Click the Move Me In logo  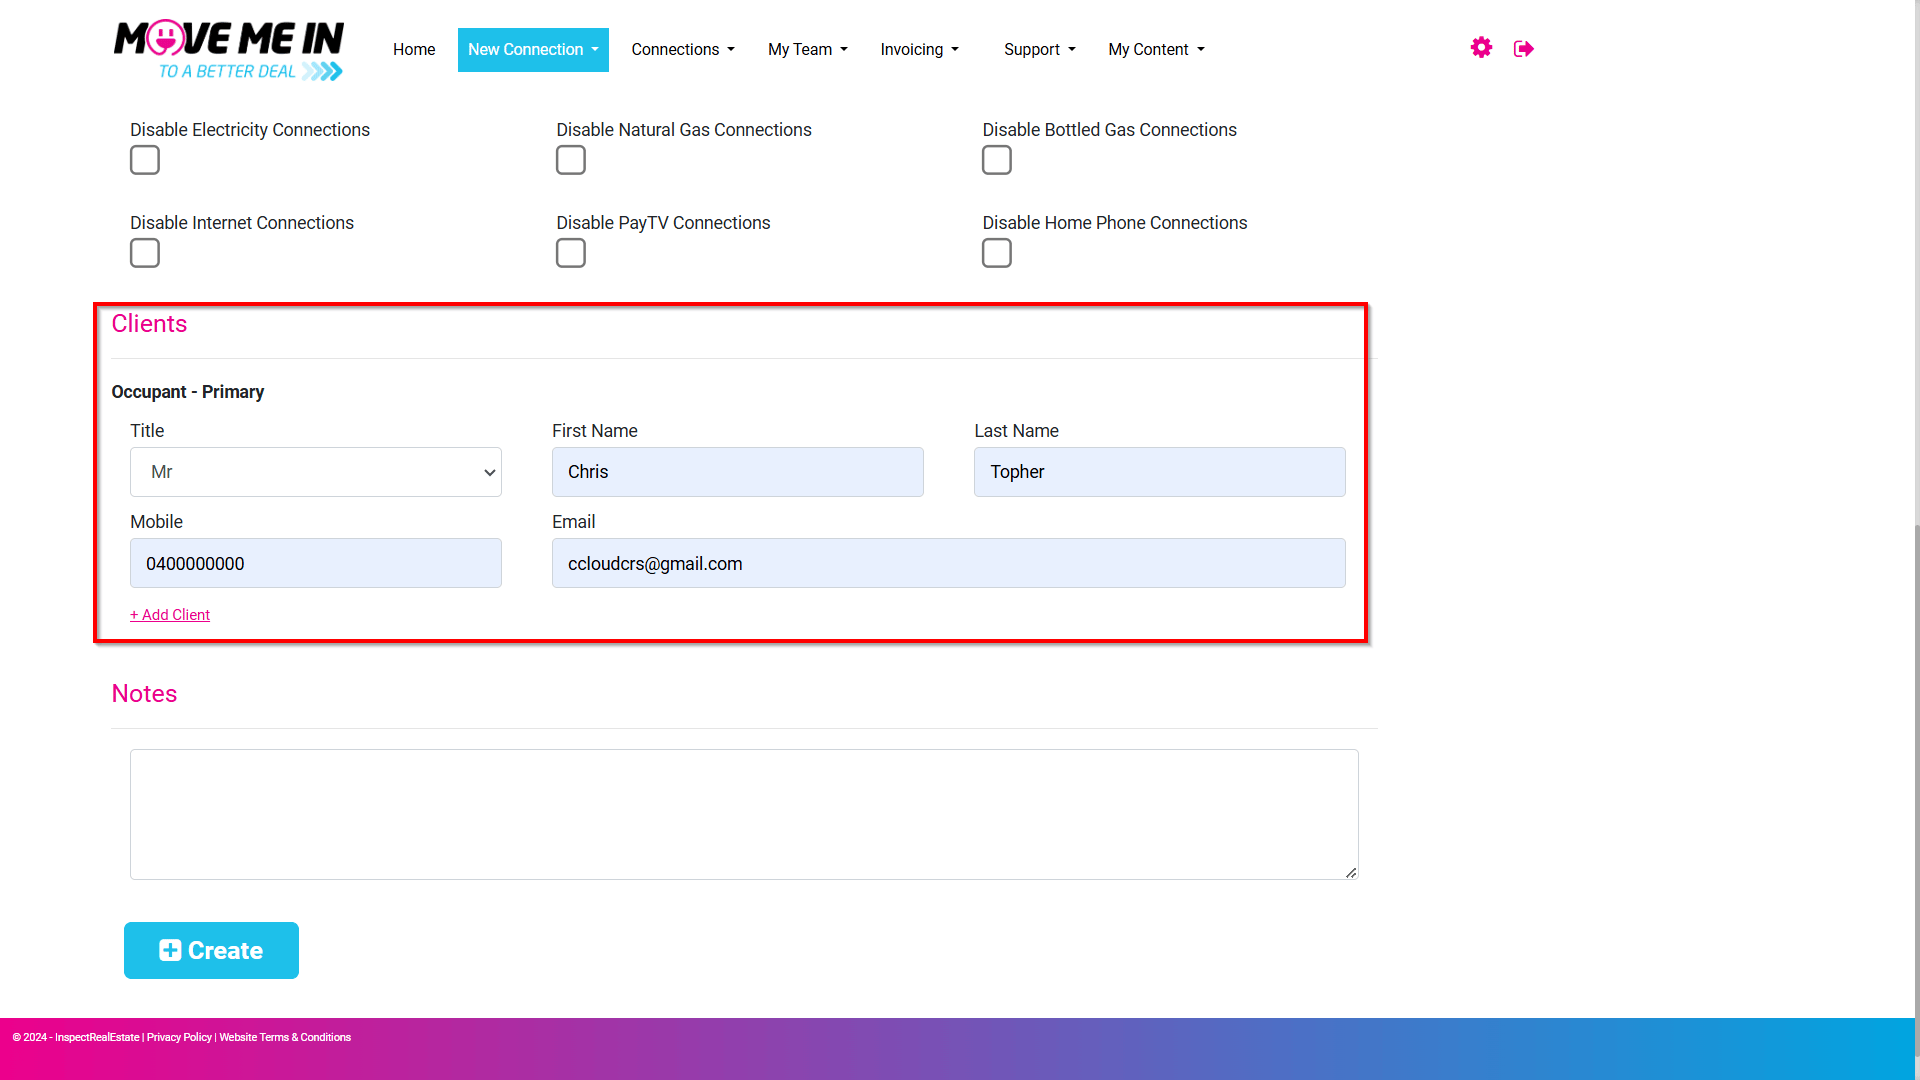229,50
